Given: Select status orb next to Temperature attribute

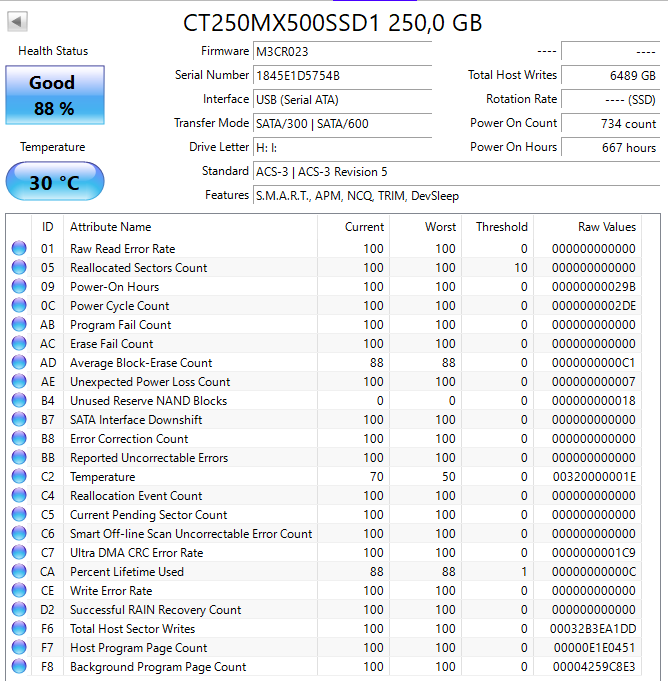Looking at the screenshot, I should click(x=19, y=477).
